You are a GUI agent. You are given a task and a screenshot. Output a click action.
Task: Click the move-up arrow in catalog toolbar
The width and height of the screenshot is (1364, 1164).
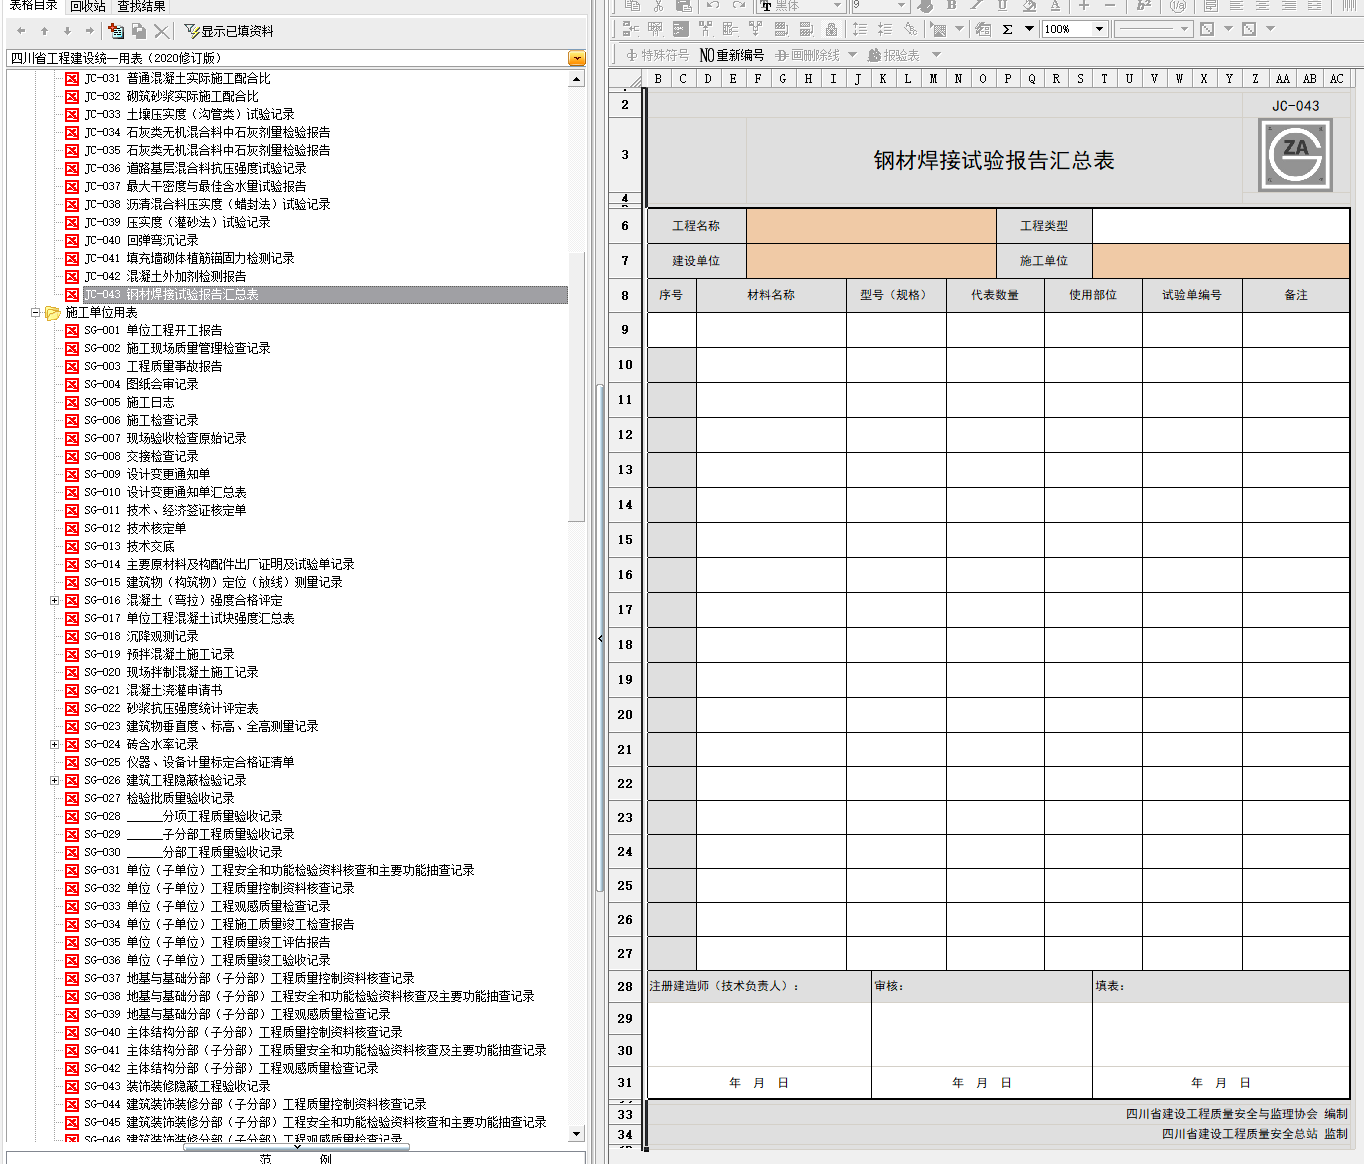coord(44,31)
